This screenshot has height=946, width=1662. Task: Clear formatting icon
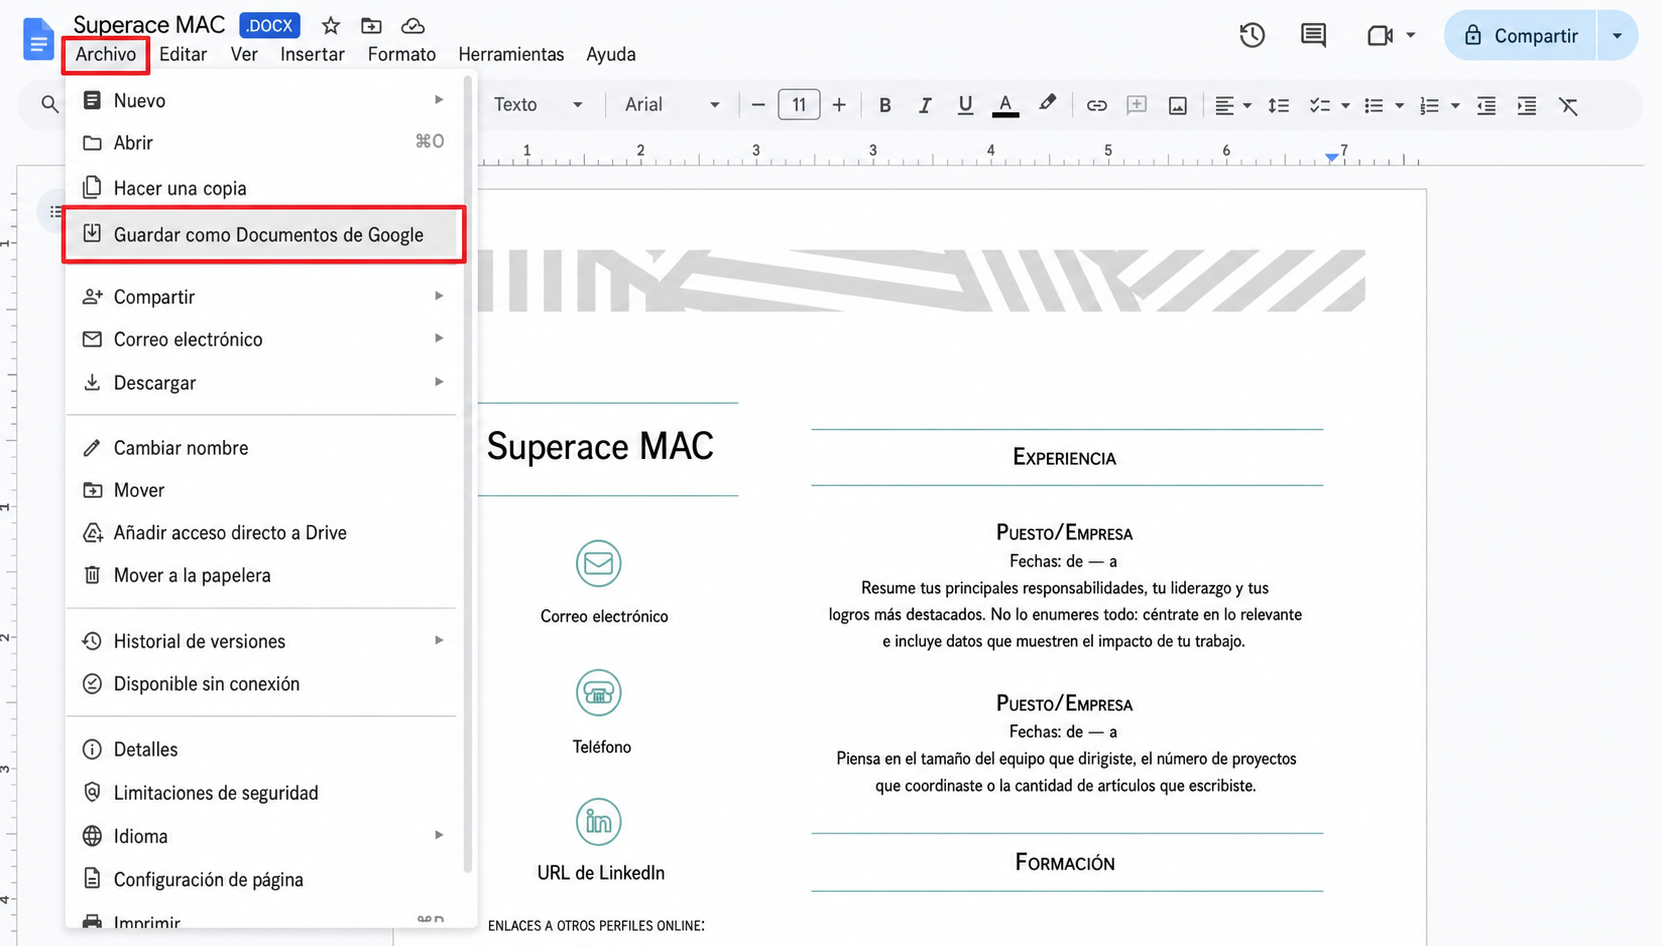1568,105
